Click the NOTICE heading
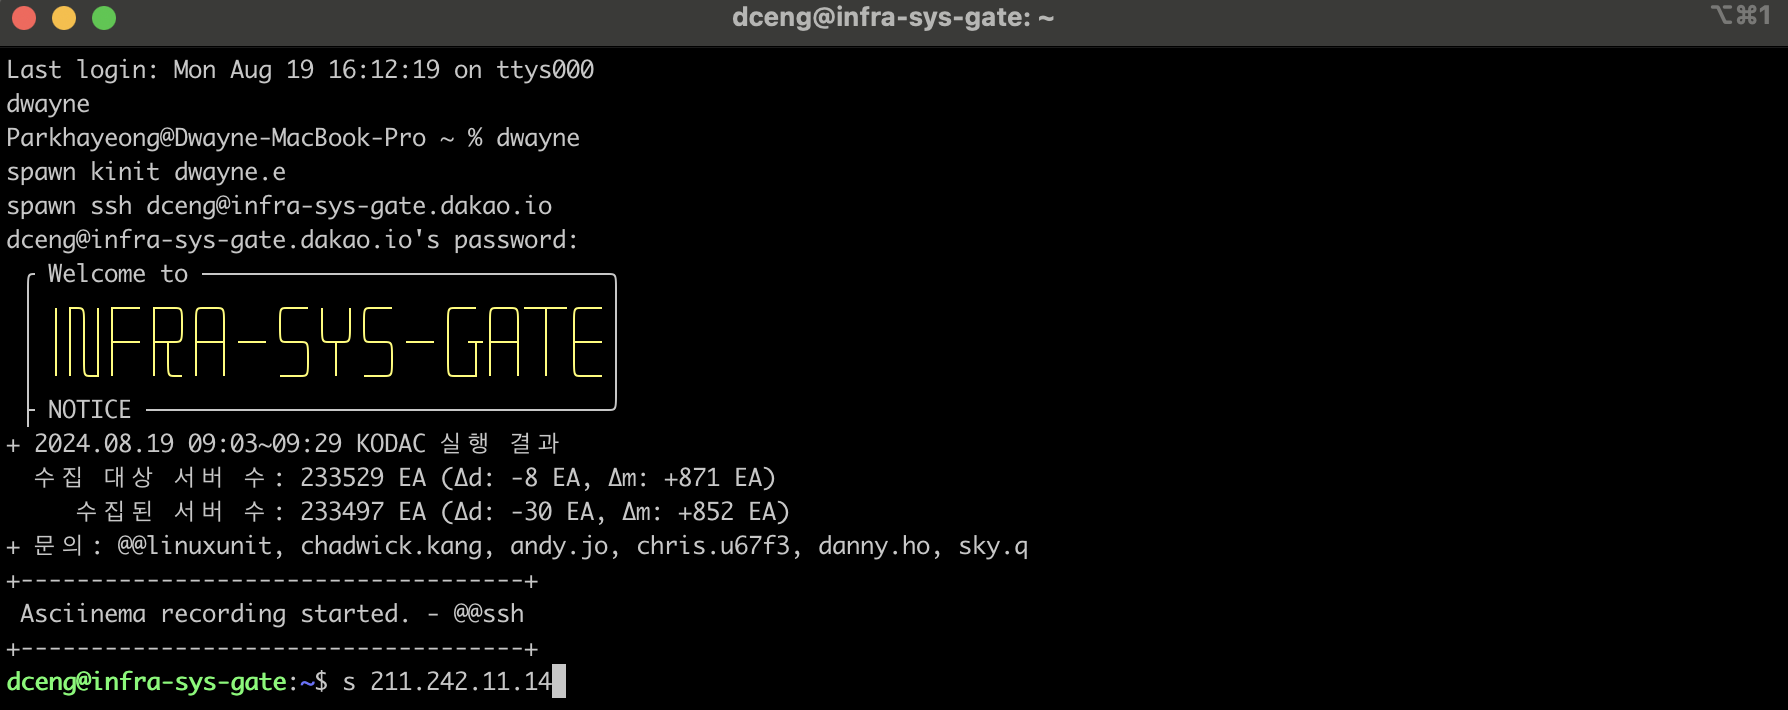This screenshot has height=710, width=1788. point(89,410)
